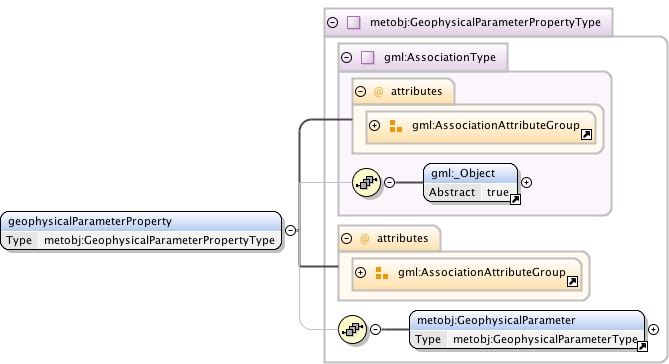Follow reference arrow on upper gml:AssociationAttributeGroup
Screen dimensions: 669x364
[x=586, y=135]
